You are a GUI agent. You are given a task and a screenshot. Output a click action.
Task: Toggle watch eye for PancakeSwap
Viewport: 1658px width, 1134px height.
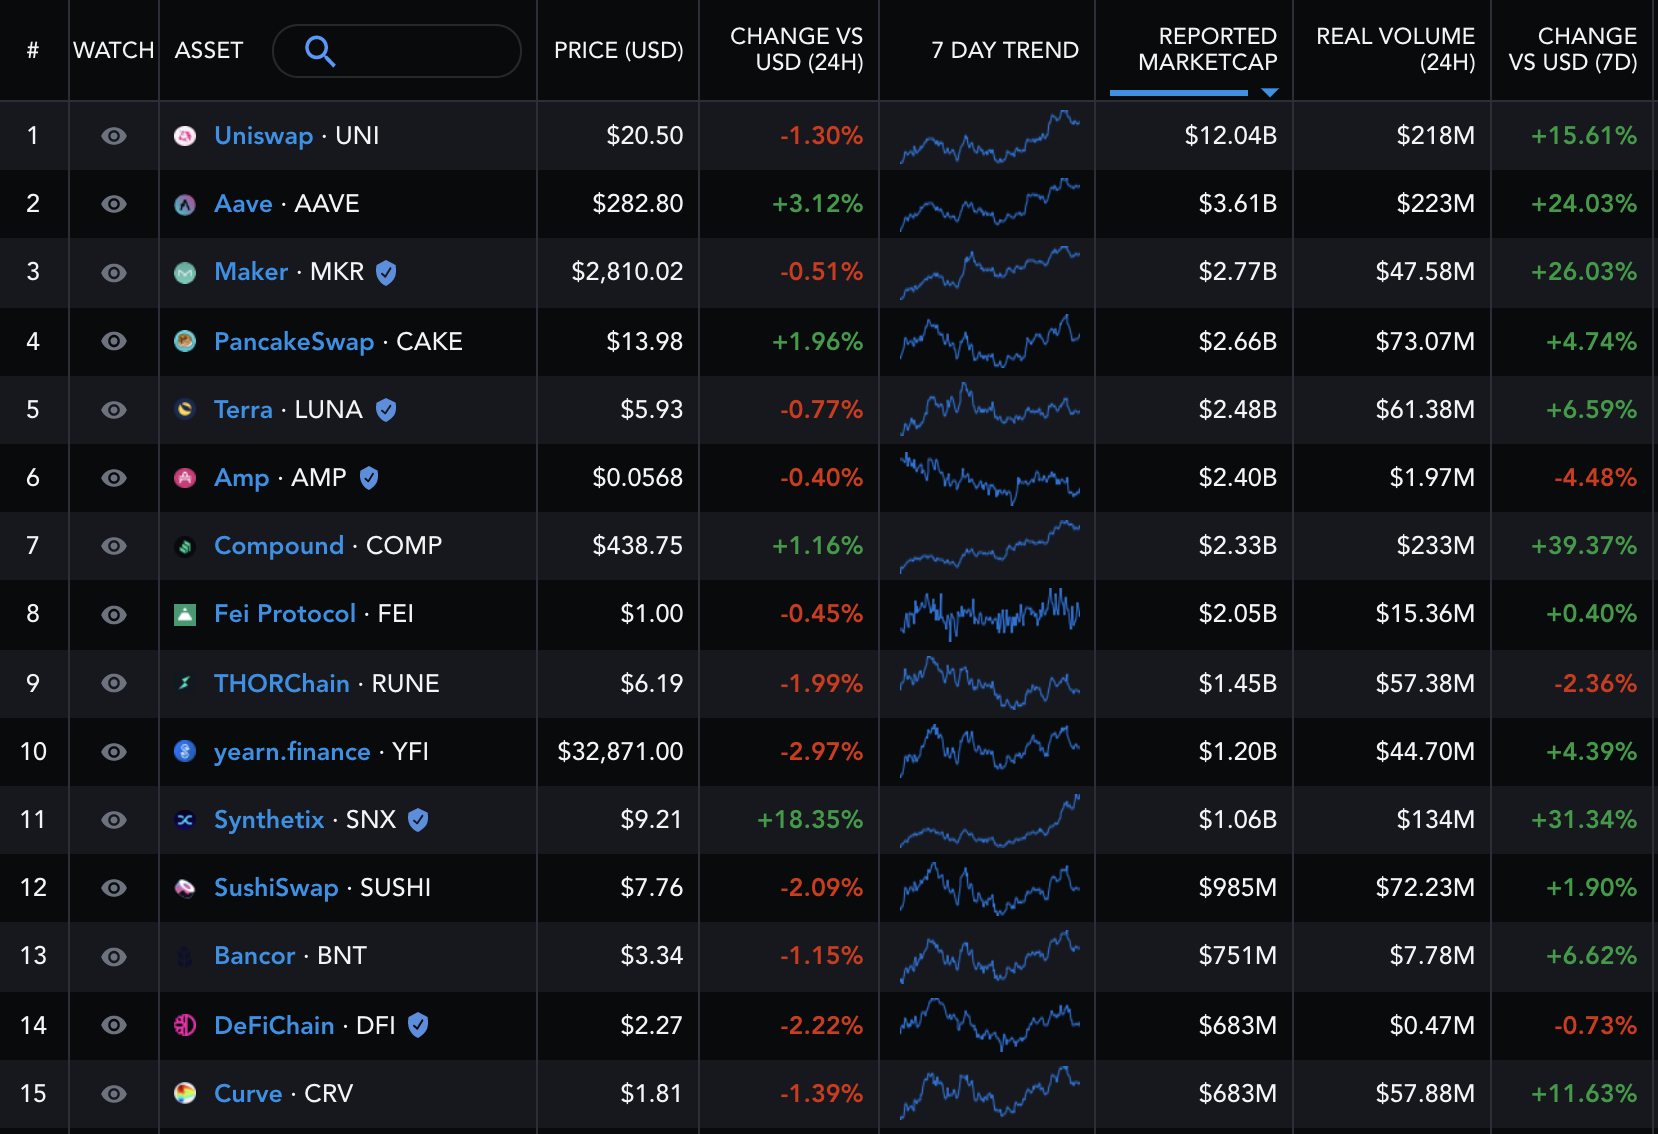(x=114, y=341)
